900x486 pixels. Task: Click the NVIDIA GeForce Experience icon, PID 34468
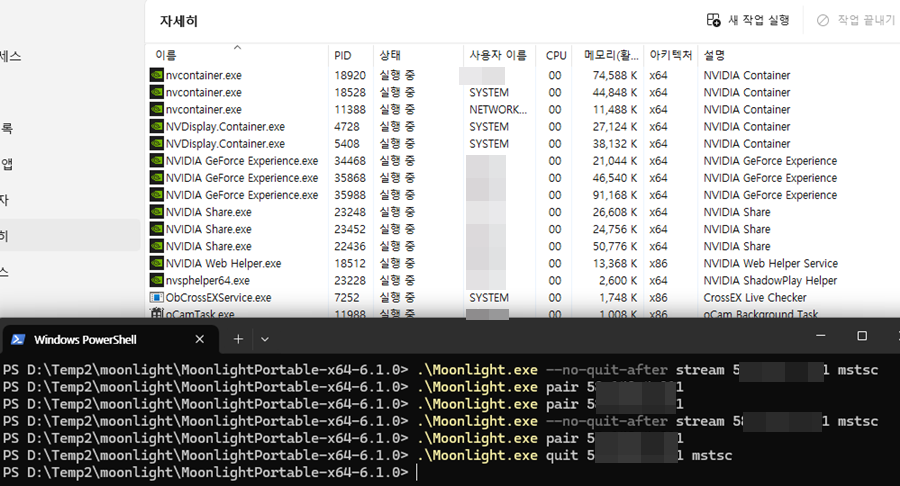(157, 161)
